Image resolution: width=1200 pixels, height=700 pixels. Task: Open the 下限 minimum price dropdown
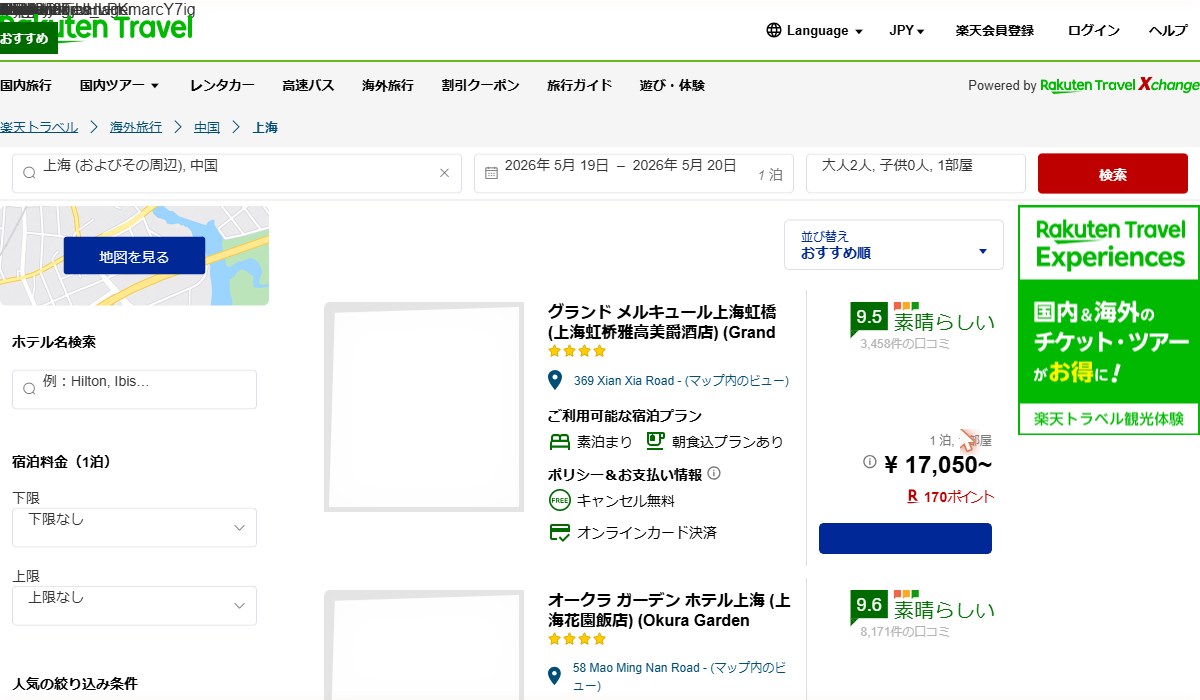point(134,527)
